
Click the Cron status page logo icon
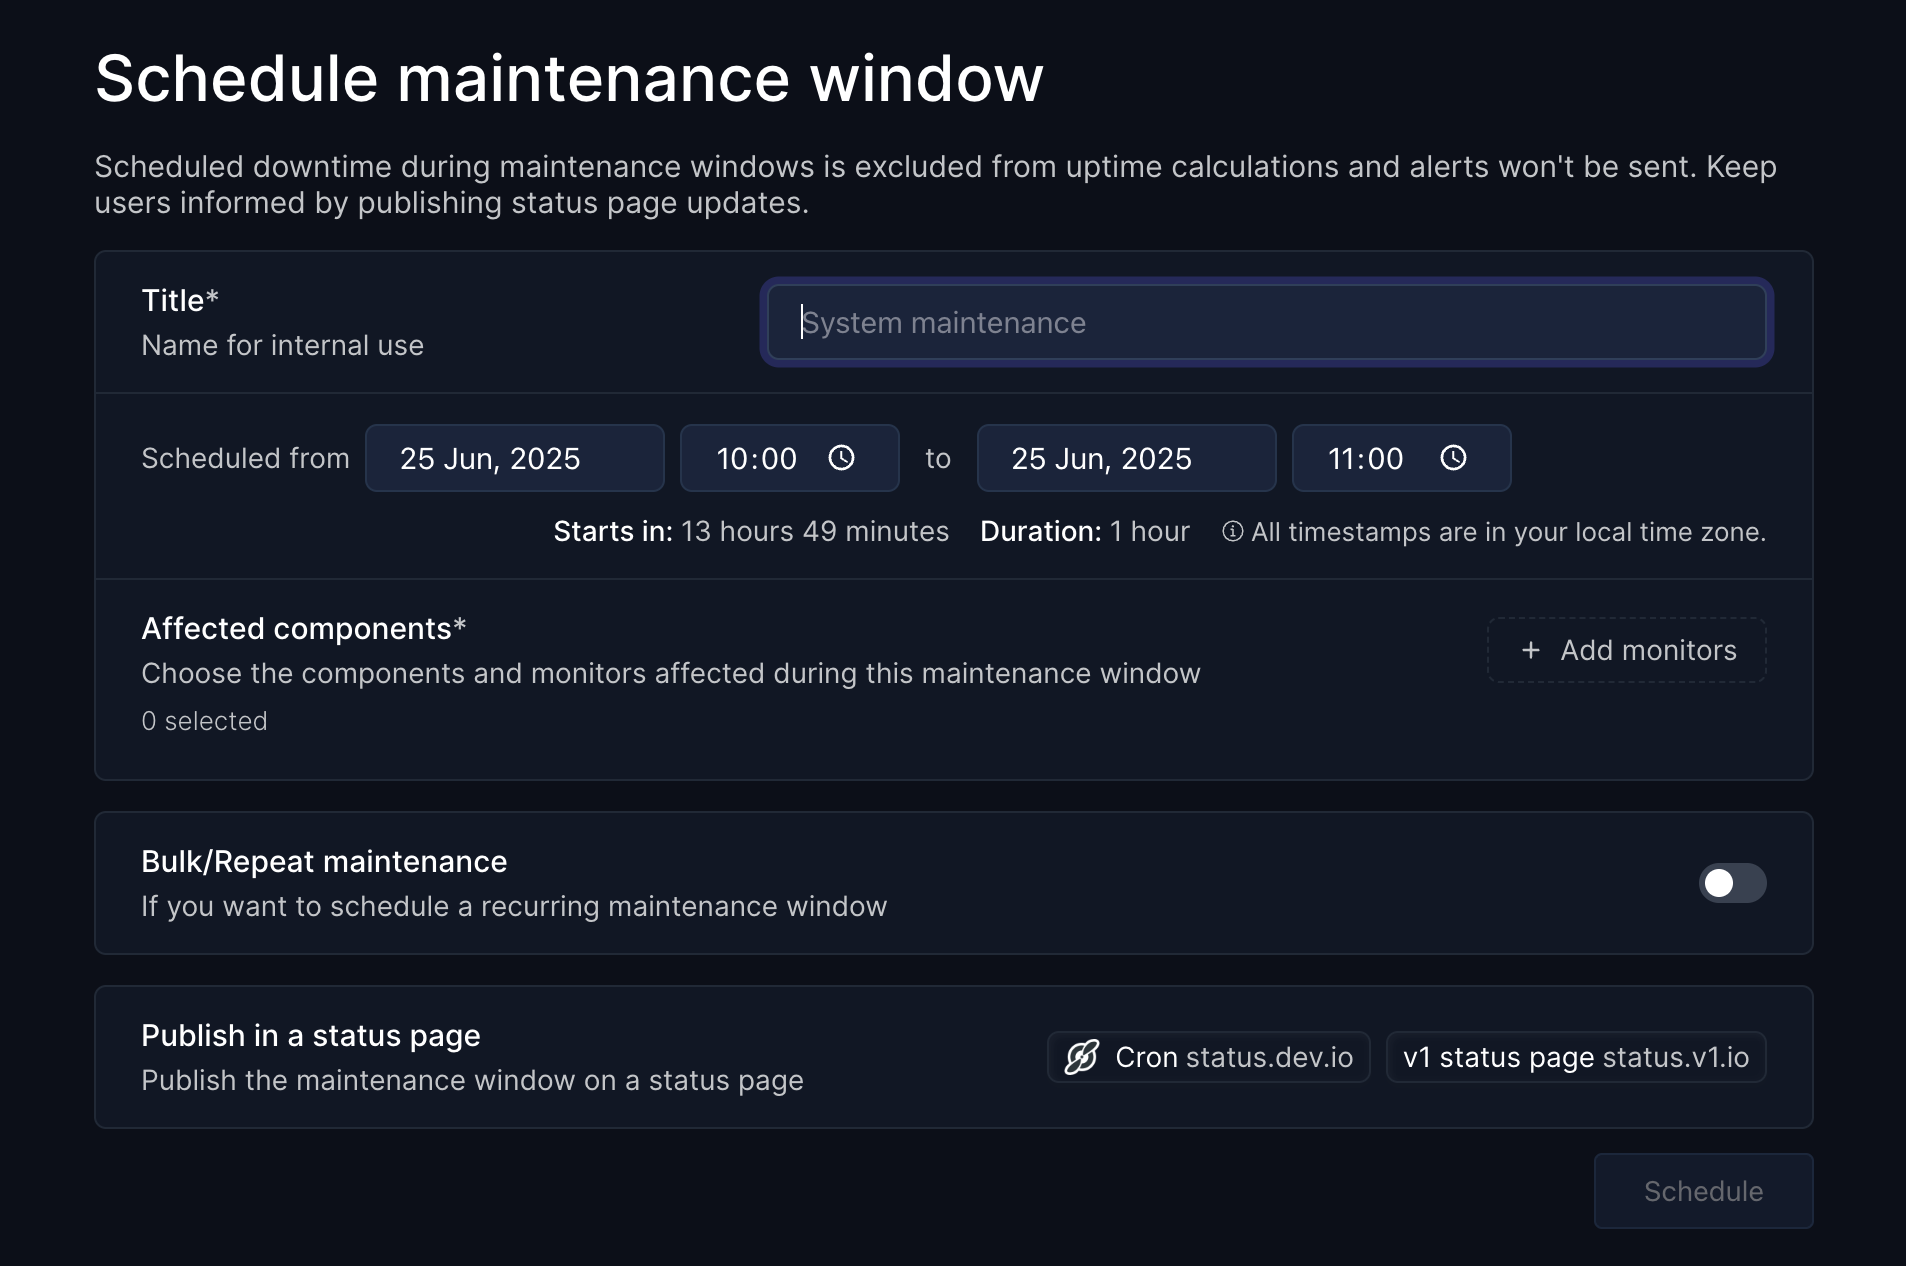[x=1082, y=1057]
